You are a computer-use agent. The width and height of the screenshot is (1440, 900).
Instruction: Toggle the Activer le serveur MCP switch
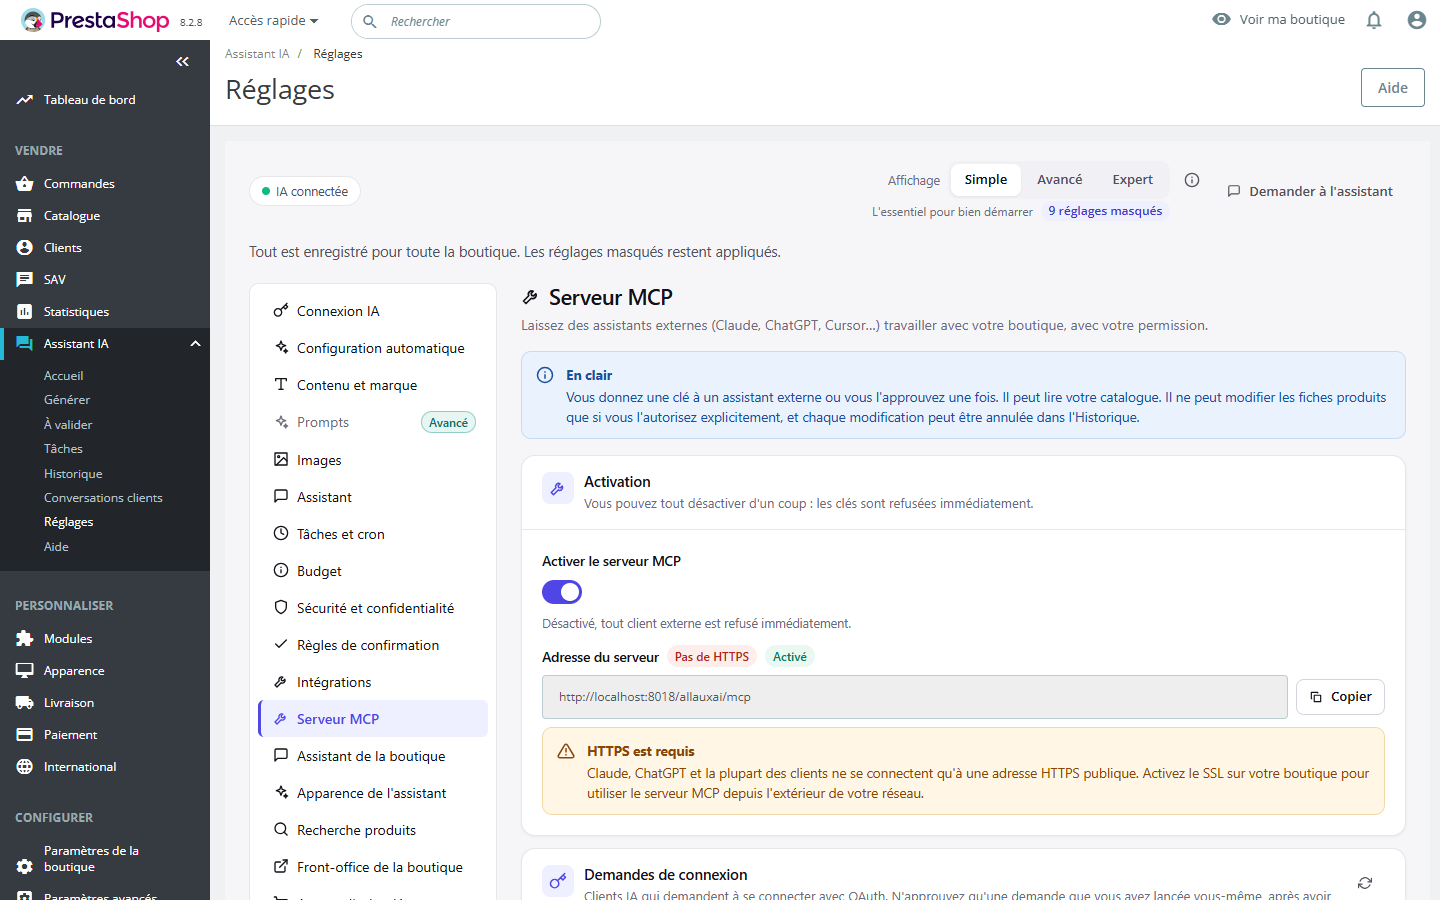tap(562, 592)
